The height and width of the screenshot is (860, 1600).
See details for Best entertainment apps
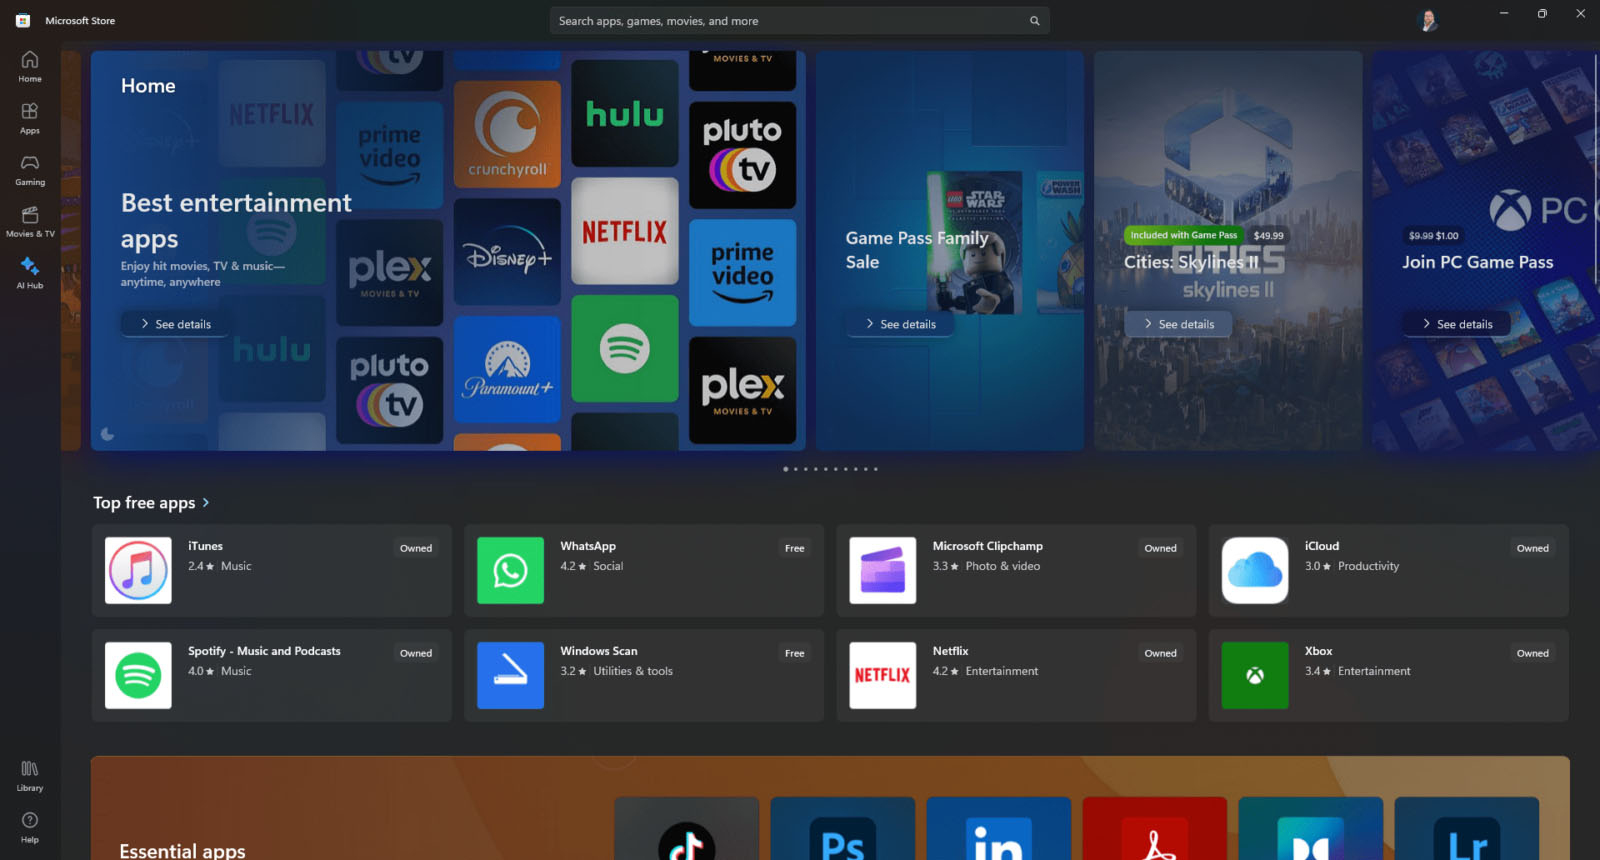[x=175, y=324]
